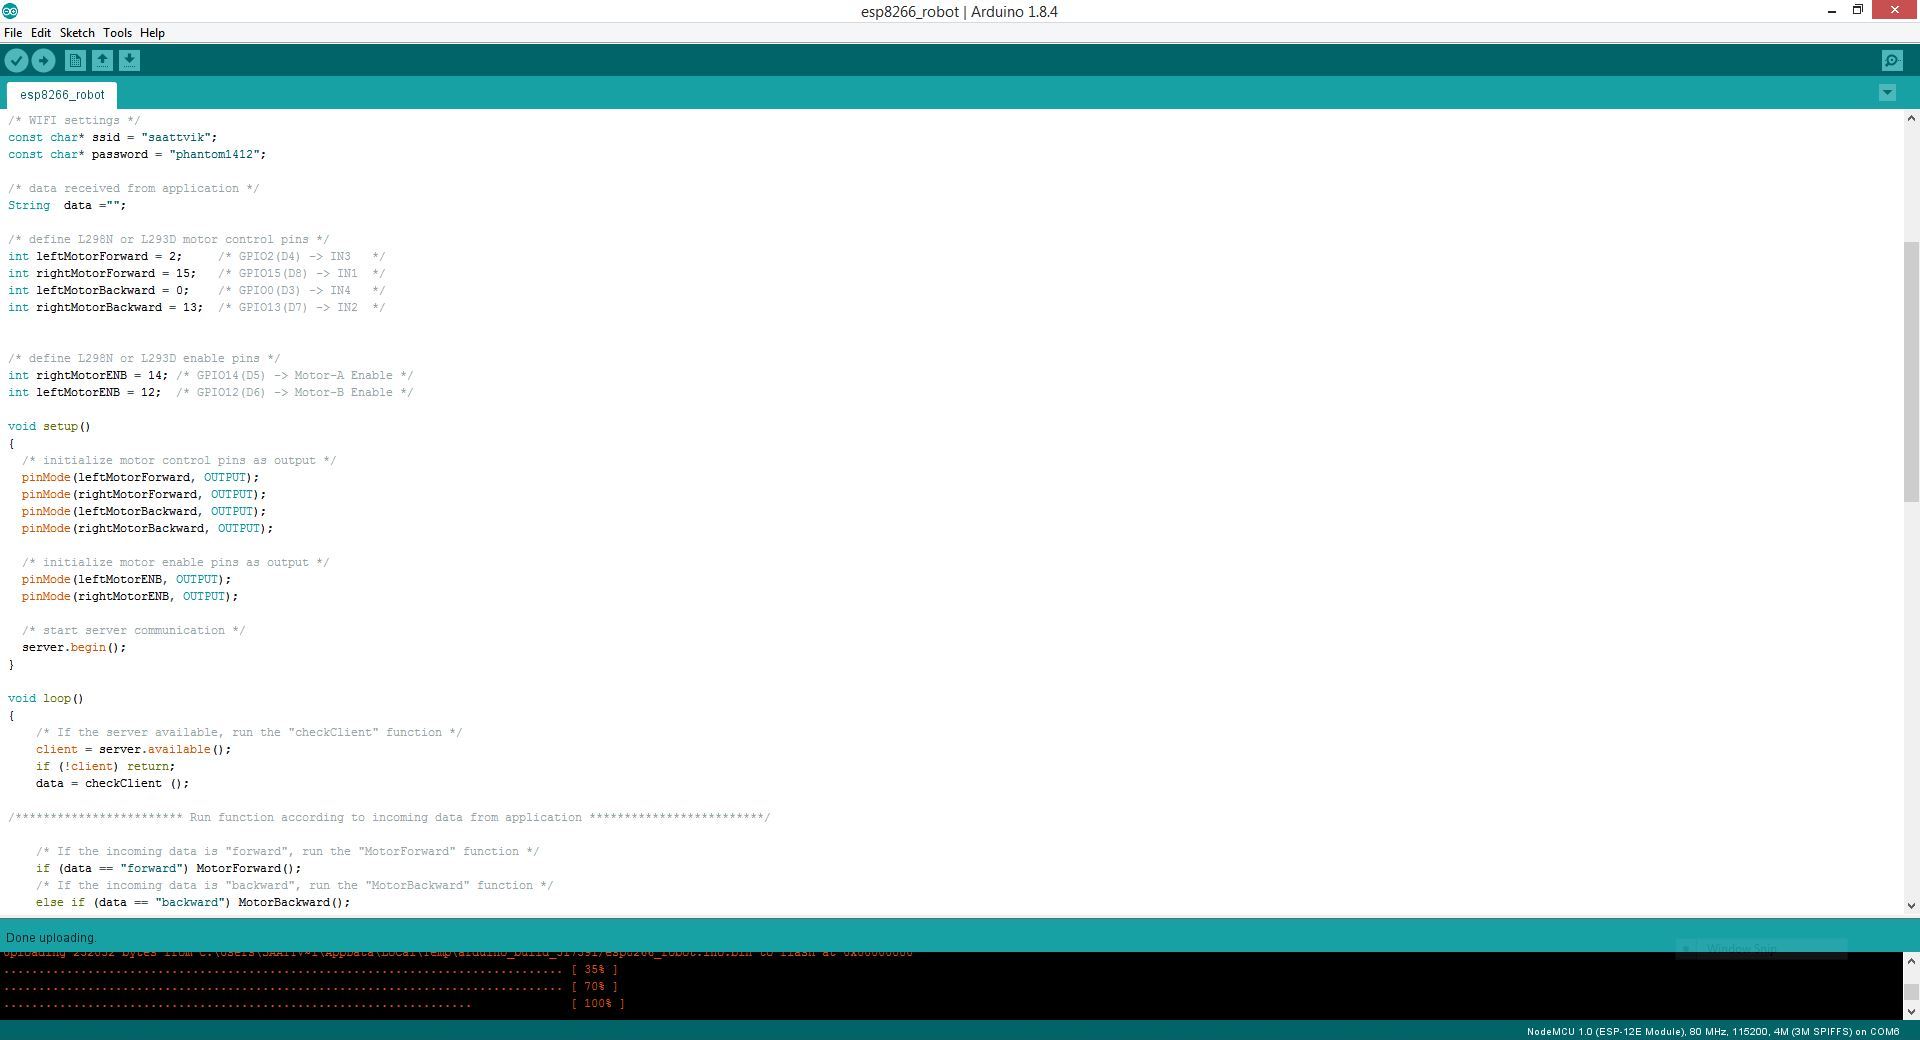Click the "pinMode(leftMotorBackward, OUTPUT);" line
This screenshot has height=1040, width=1920.
[x=144, y=511]
